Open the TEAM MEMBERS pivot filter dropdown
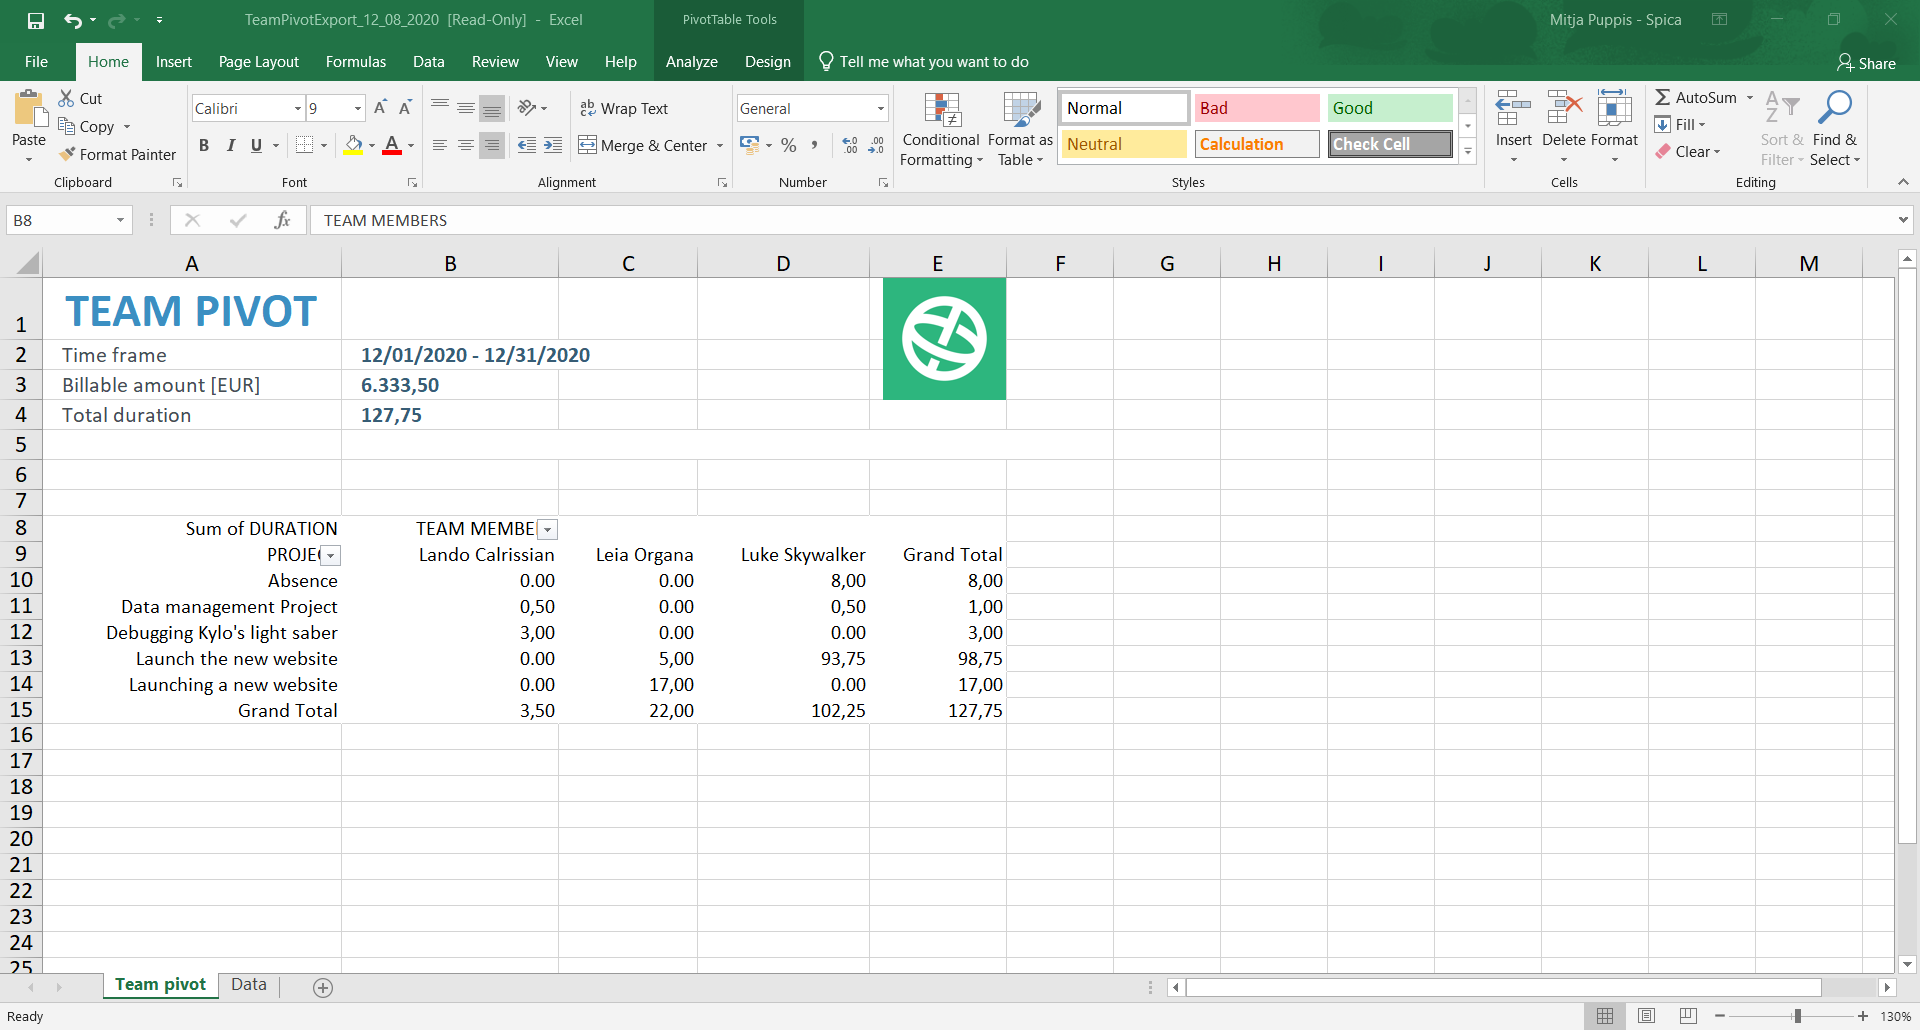This screenshot has height=1030, width=1920. [x=547, y=530]
